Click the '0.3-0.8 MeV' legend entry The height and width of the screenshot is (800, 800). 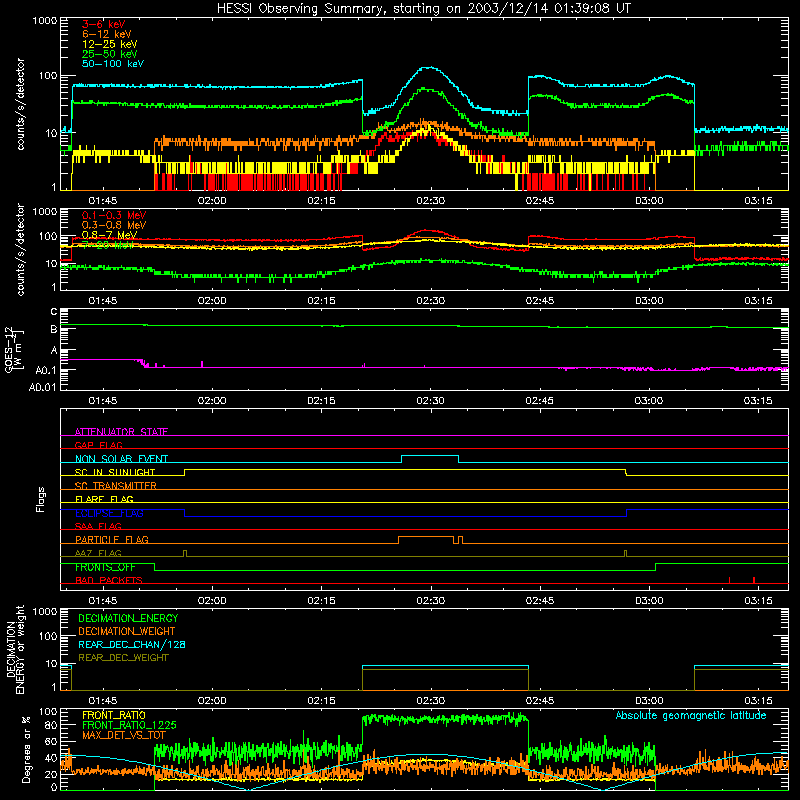point(114,225)
